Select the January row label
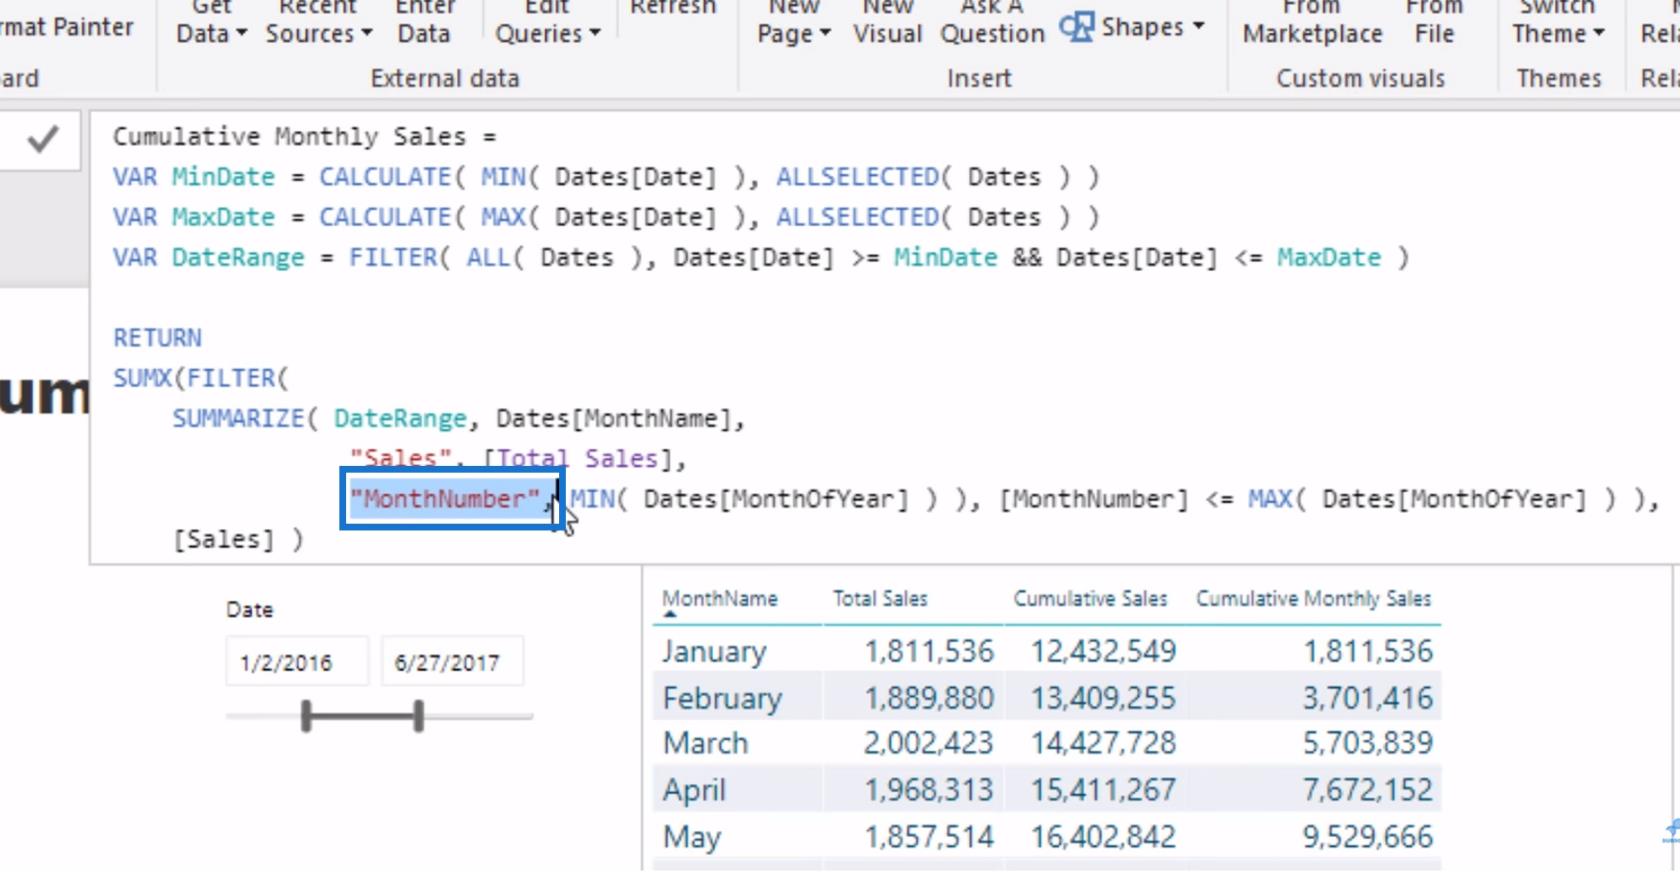Viewport: 1680px width, 874px height. tap(714, 652)
